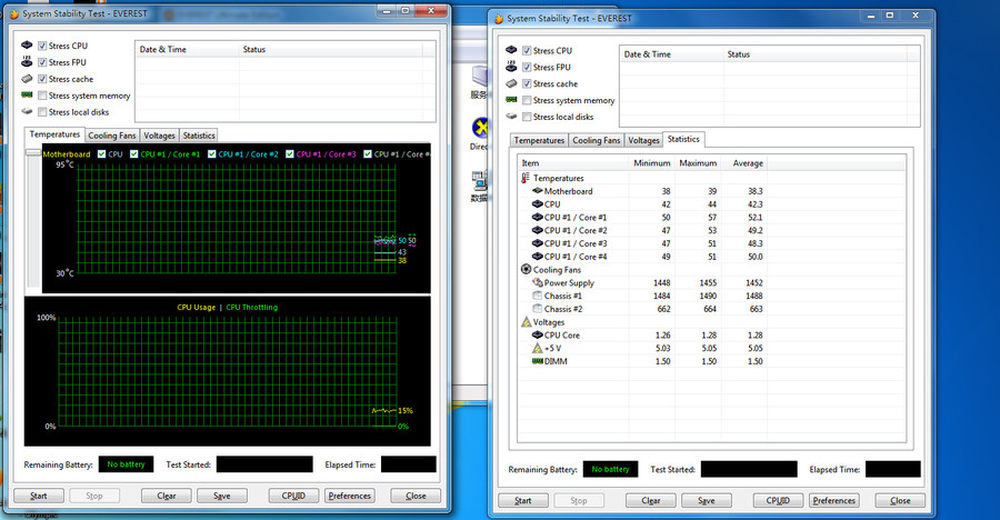Click CPU #1 / Core #4 row icon
The width and height of the screenshot is (1000, 520).
tap(537, 256)
